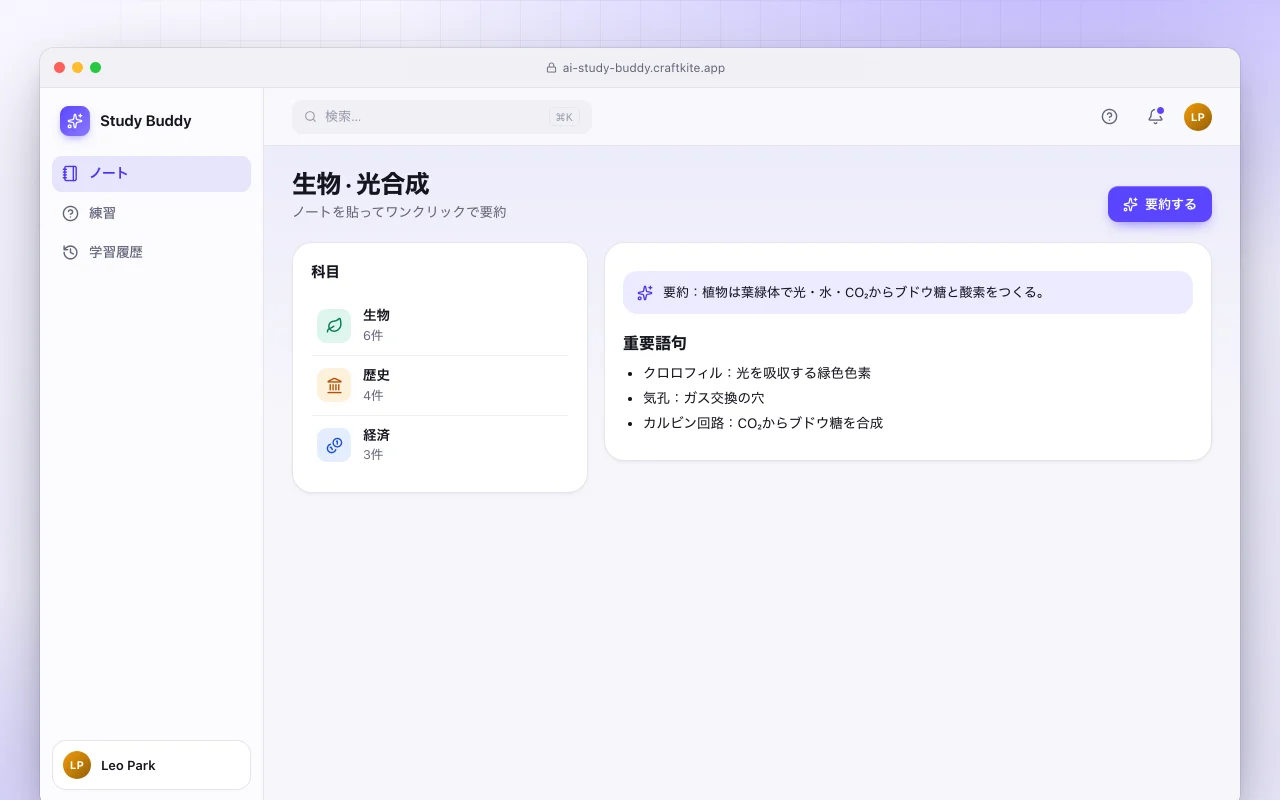Click the lock icon in address bar
This screenshot has width=1280, height=800.
[x=551, y=68]
